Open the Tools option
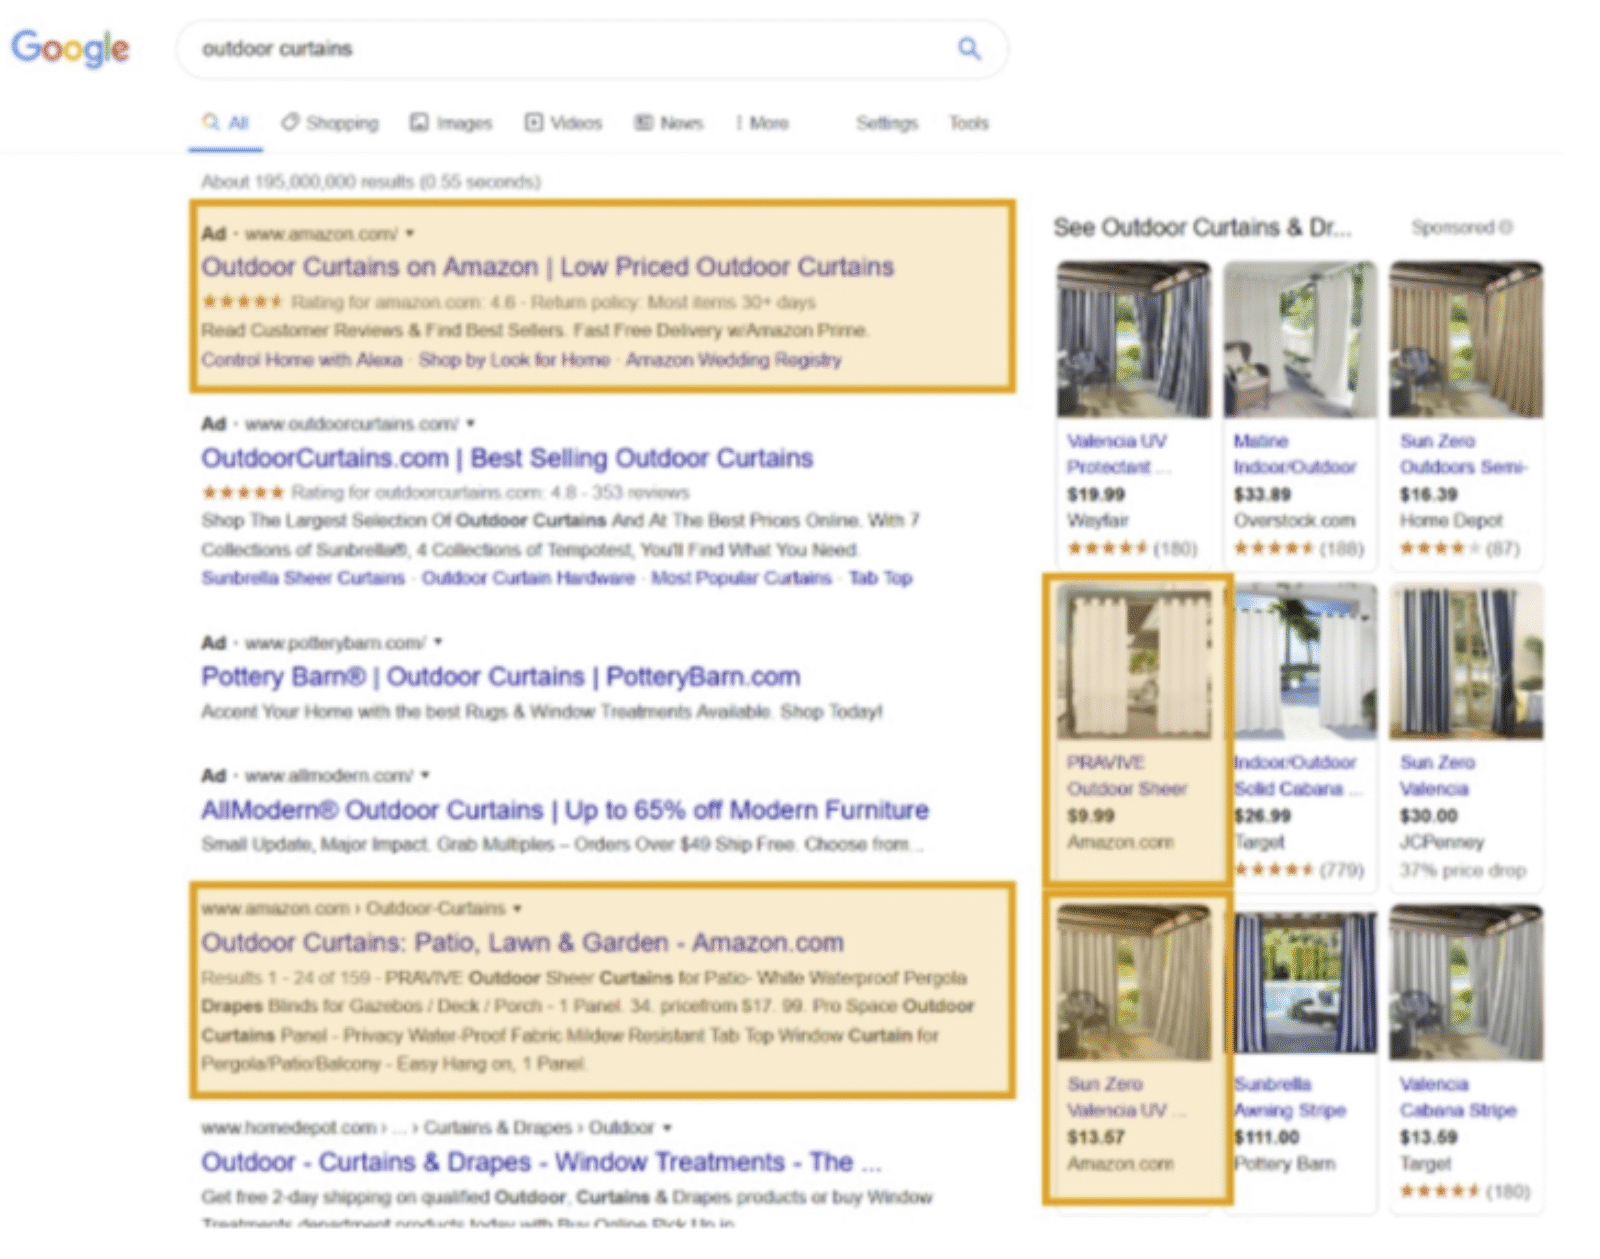The image size is (1600, 1259). coord(968,123)
